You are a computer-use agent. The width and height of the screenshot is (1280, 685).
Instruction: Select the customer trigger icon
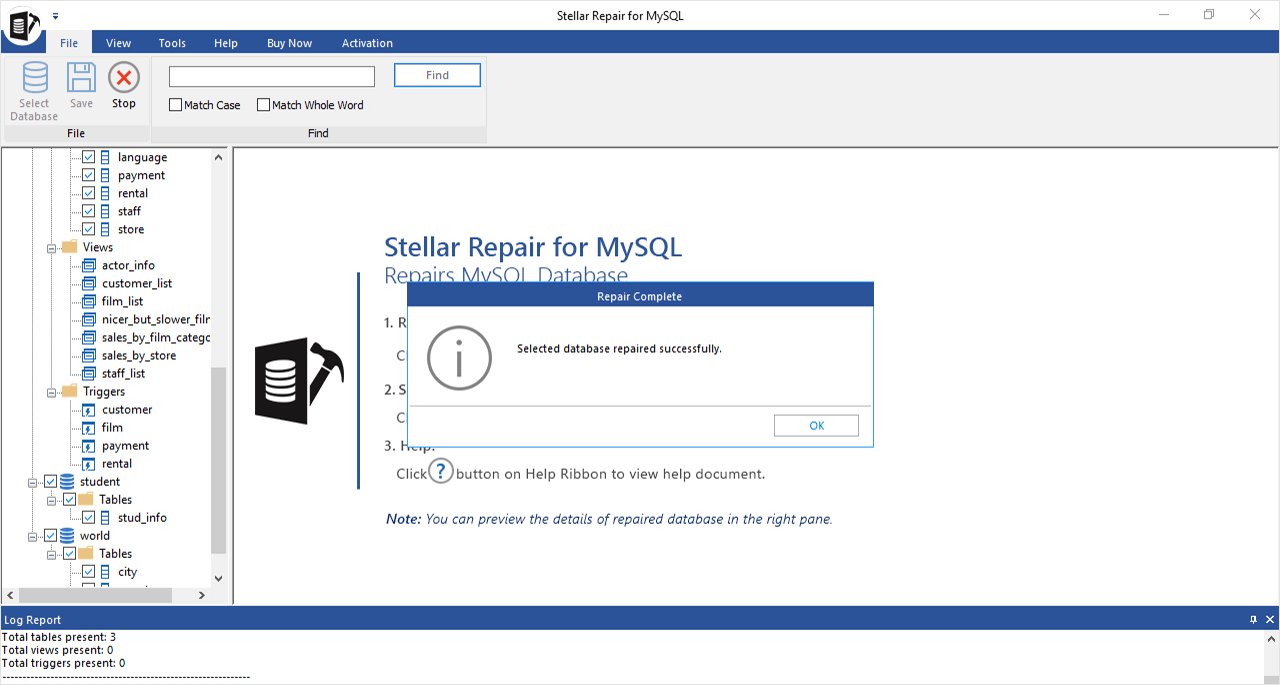(89, 410)
